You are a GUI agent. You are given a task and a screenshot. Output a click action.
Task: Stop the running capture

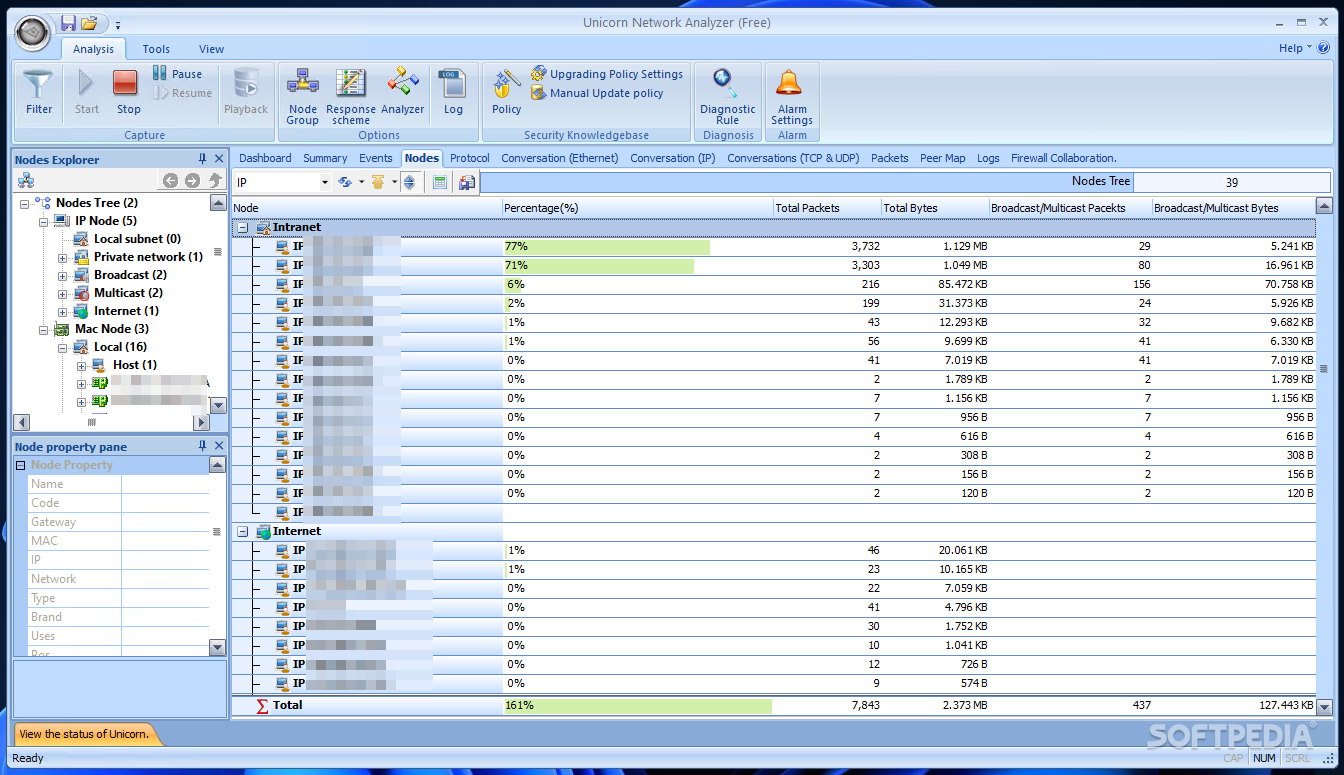128,93
